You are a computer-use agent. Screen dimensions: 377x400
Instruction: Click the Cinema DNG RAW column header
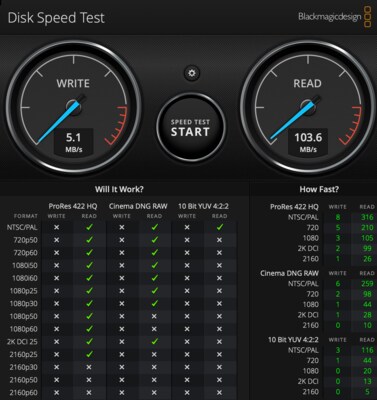(138, 206)
